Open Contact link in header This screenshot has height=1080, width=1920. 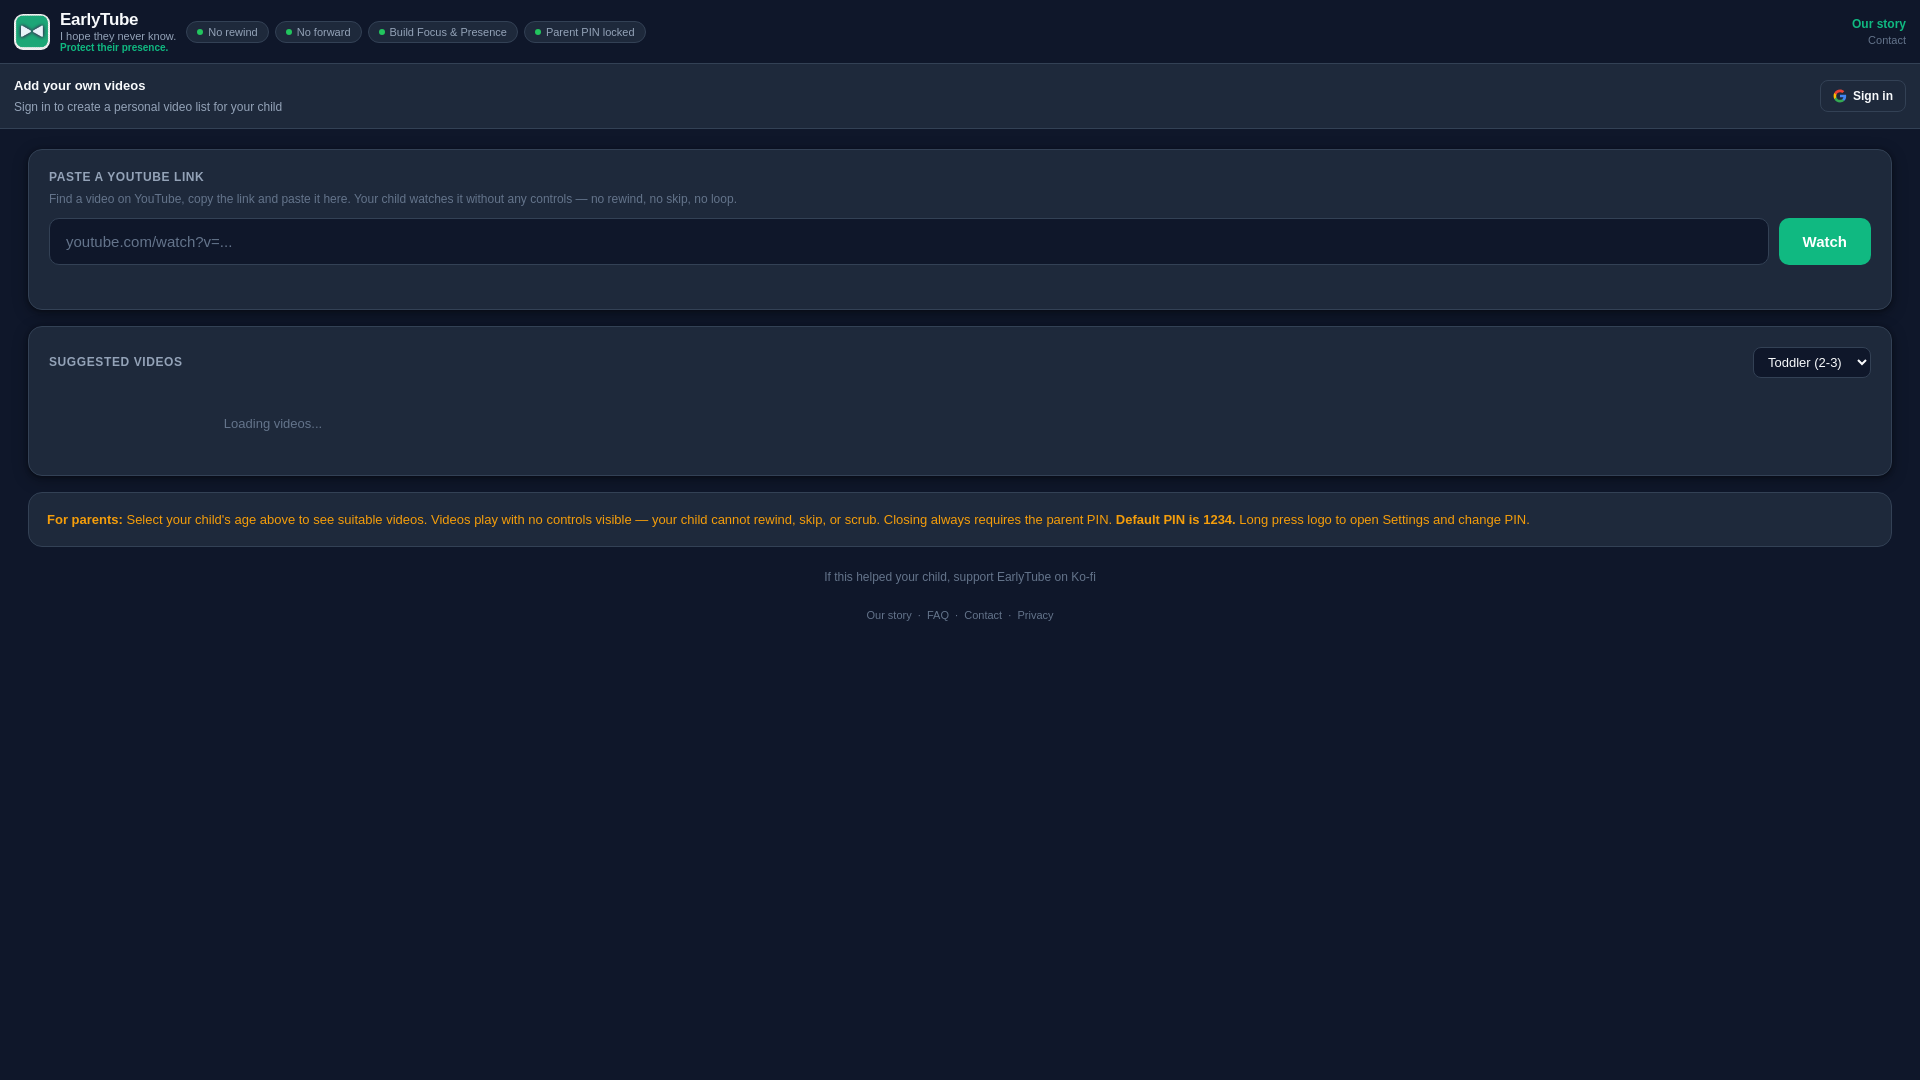[x=1886, y=40]
